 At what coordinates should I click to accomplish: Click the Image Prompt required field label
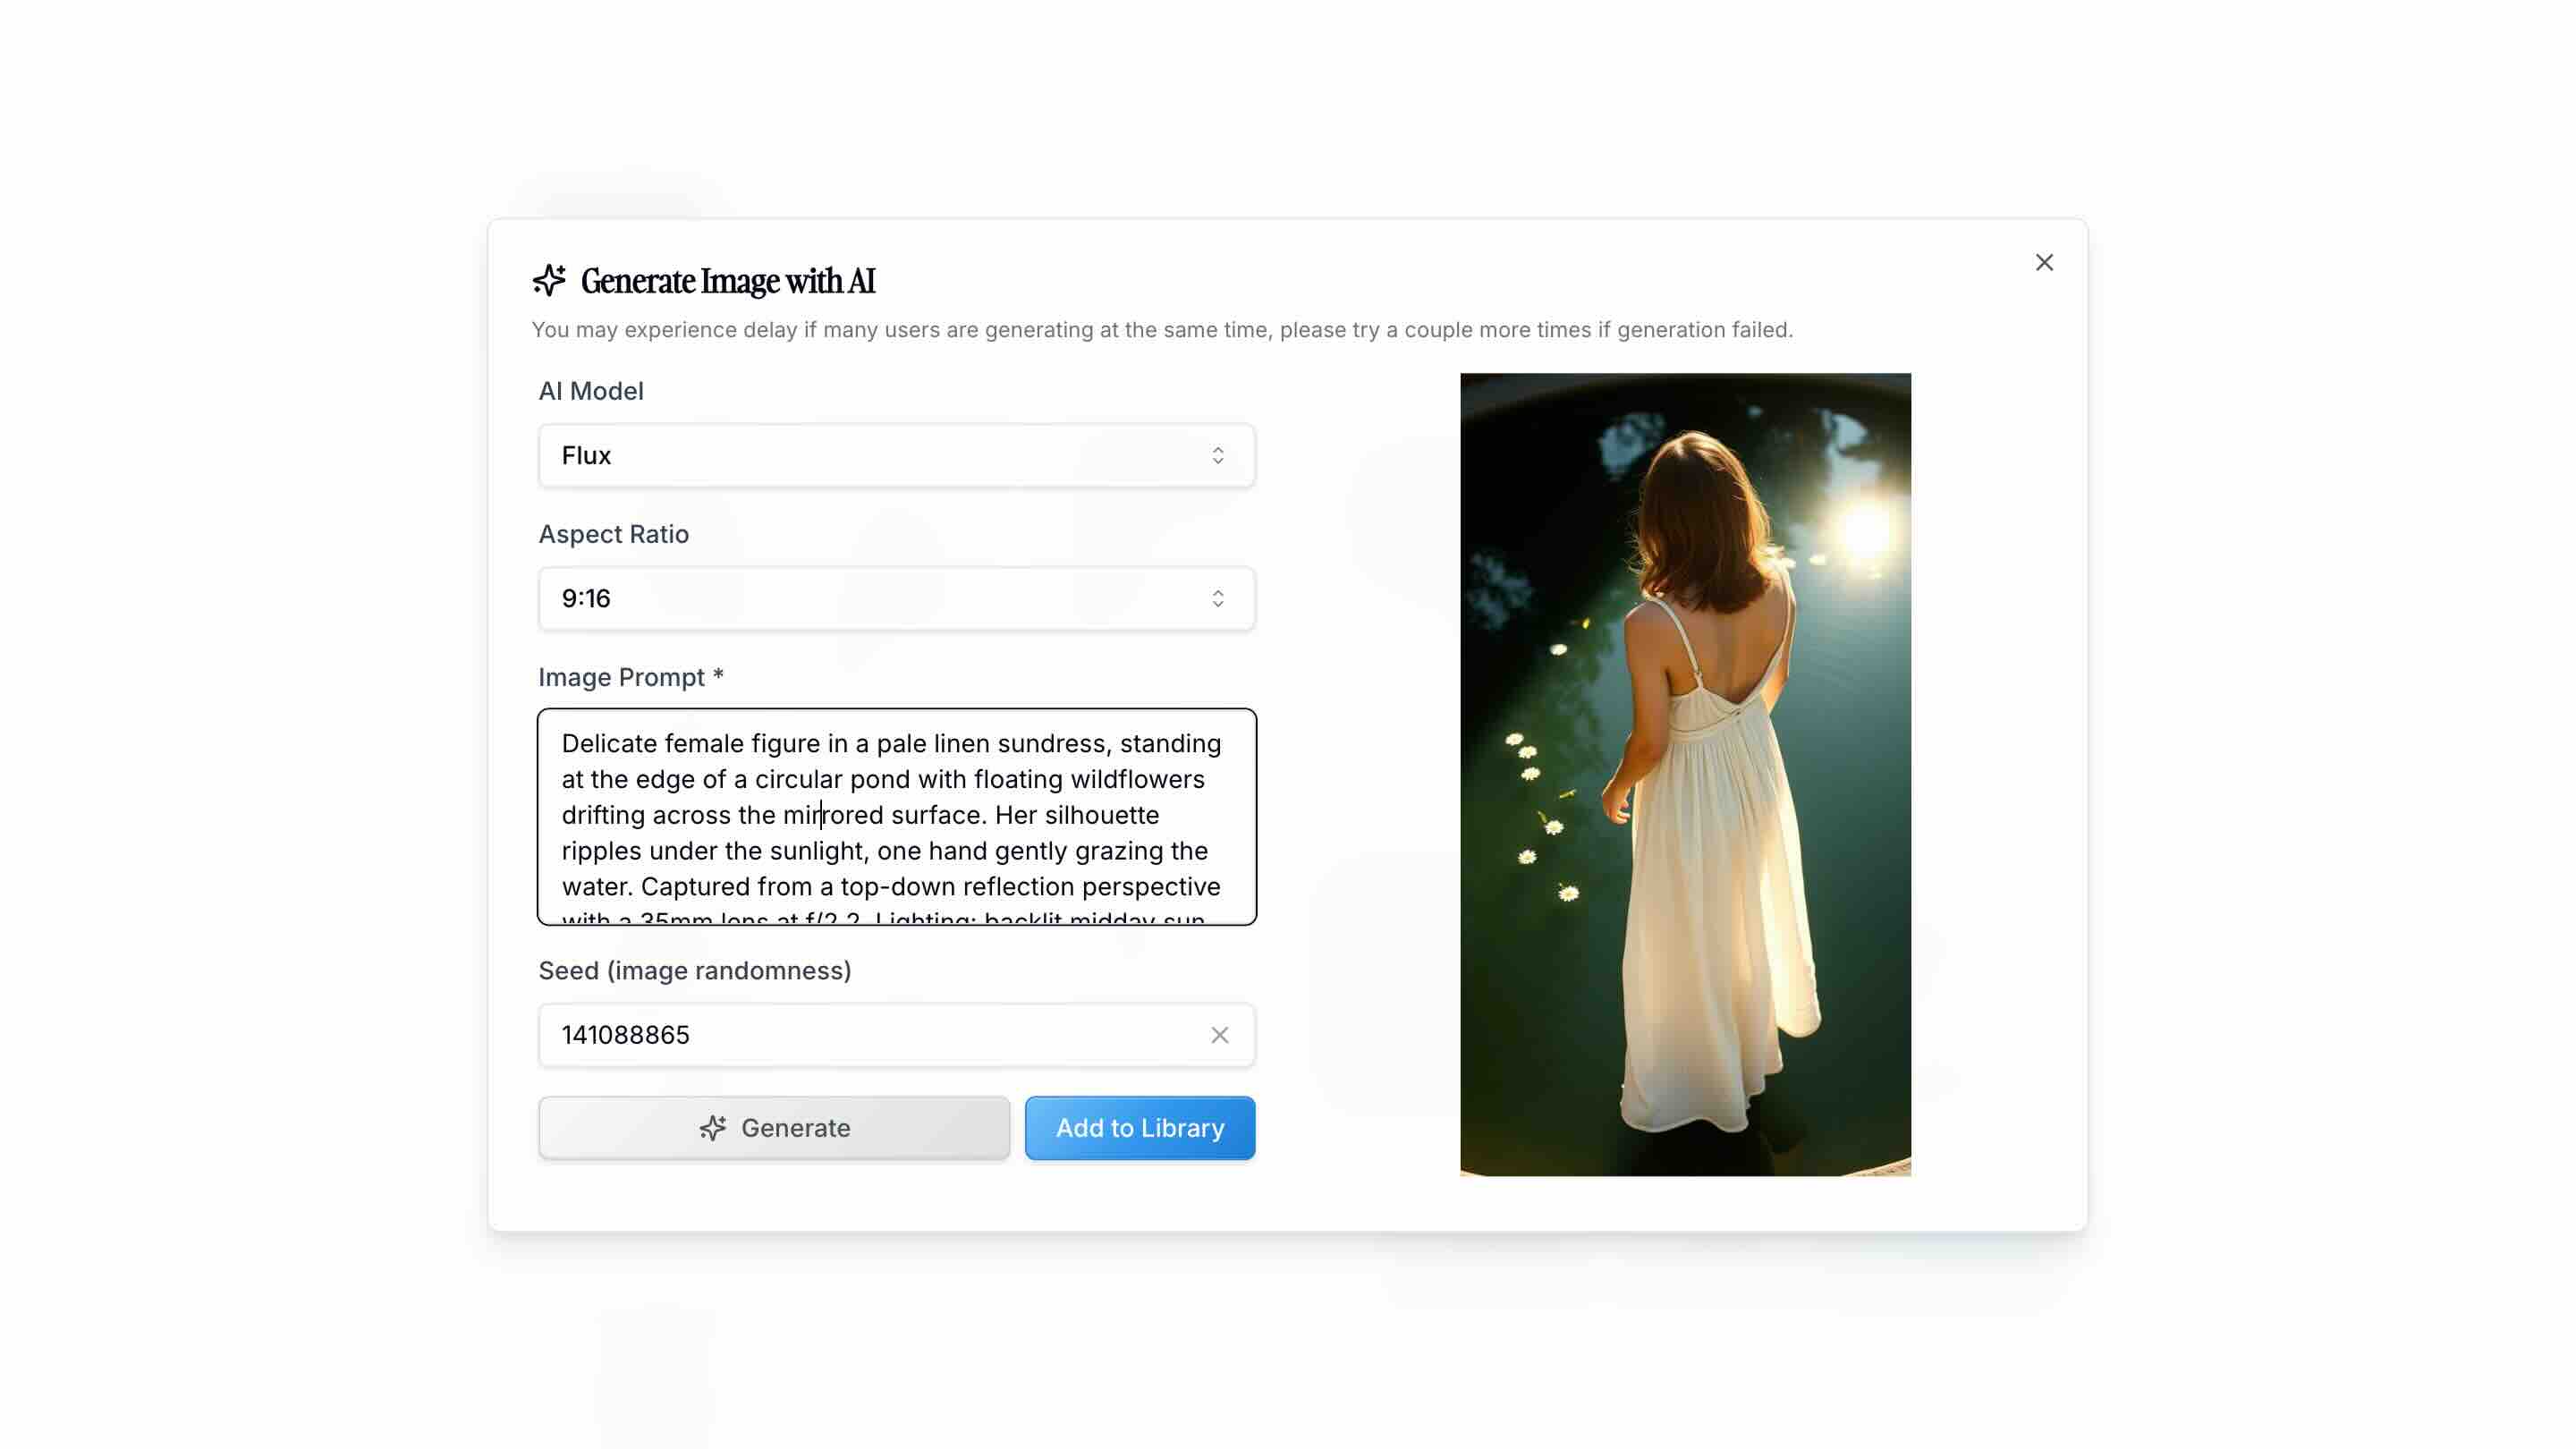(630, 677)
